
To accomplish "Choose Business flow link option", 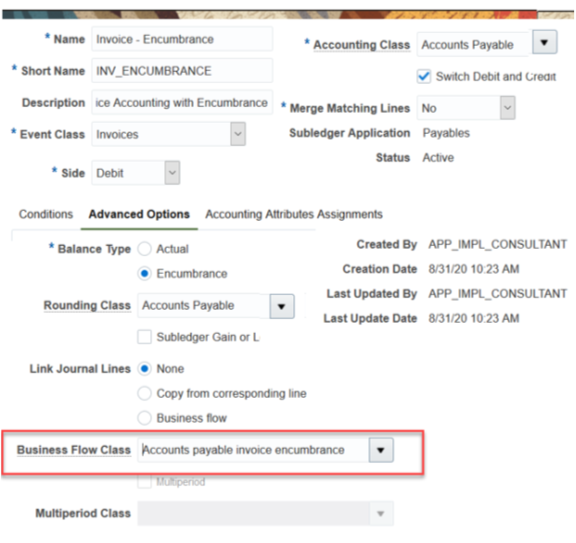I will click(x=144, y=418).
